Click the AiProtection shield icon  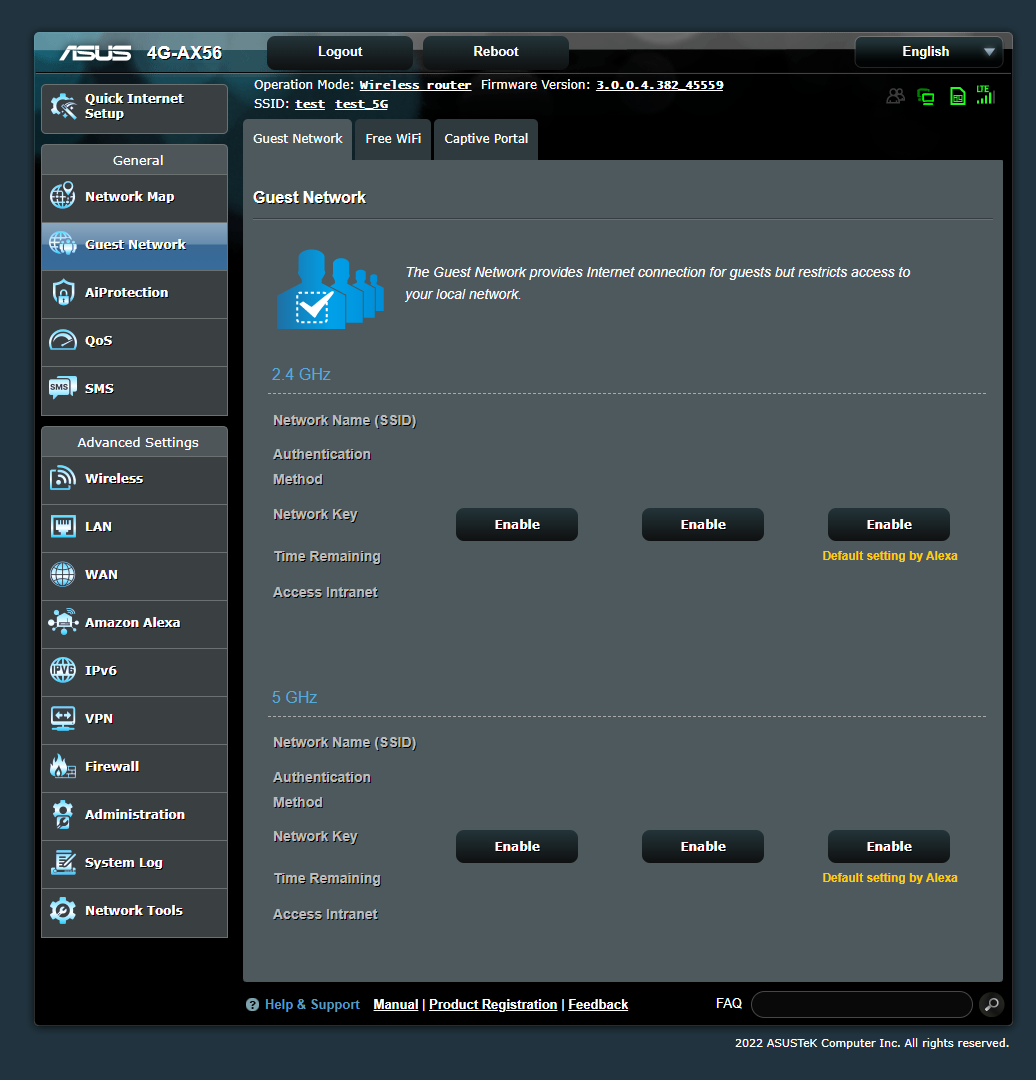coord(63,292)
